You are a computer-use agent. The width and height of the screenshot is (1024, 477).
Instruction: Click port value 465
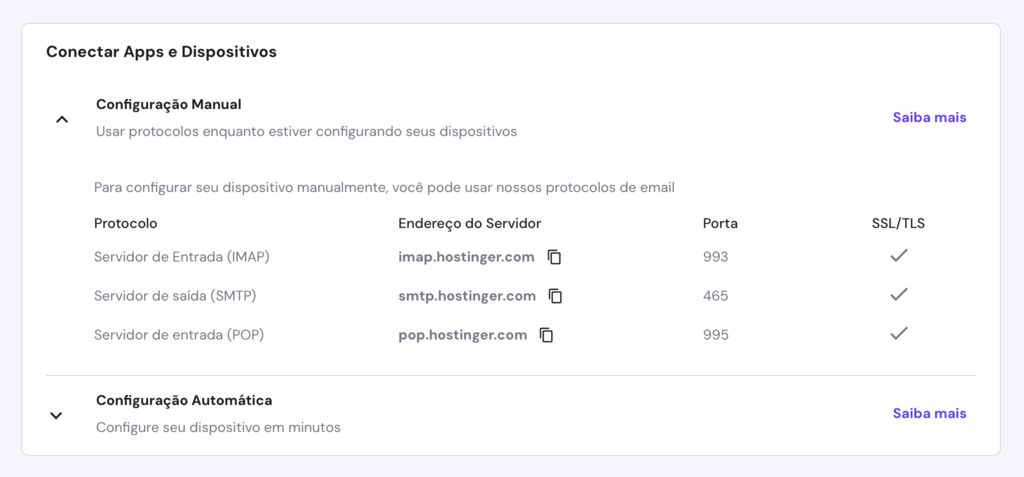coord(715,296)
